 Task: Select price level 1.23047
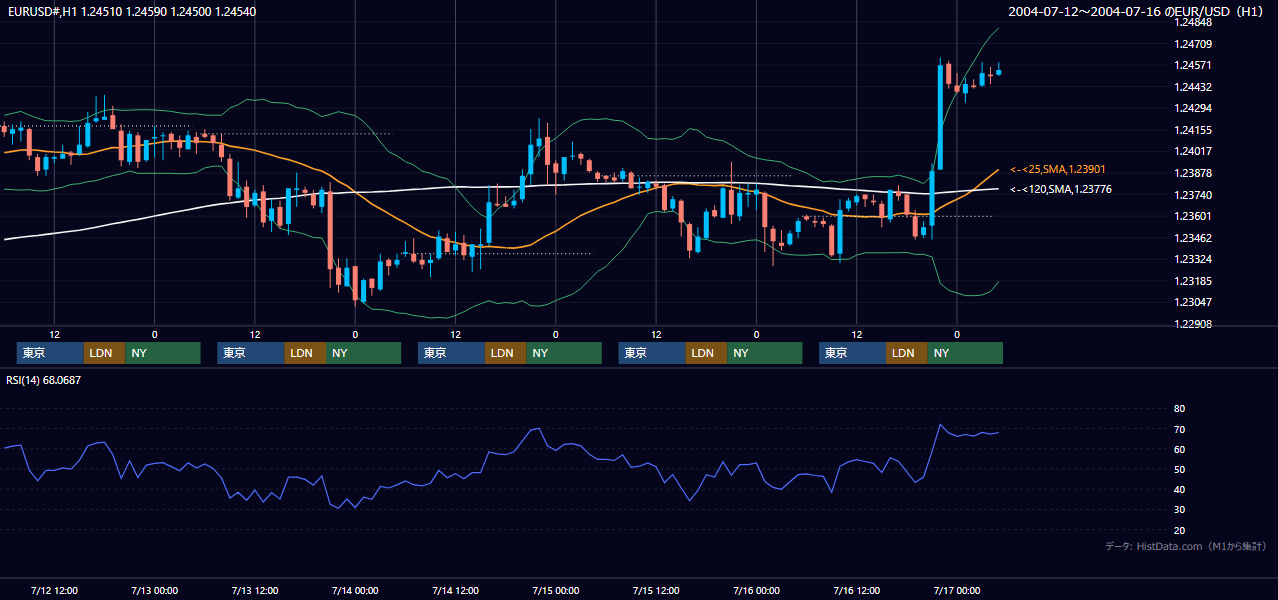click(1192, 302)
